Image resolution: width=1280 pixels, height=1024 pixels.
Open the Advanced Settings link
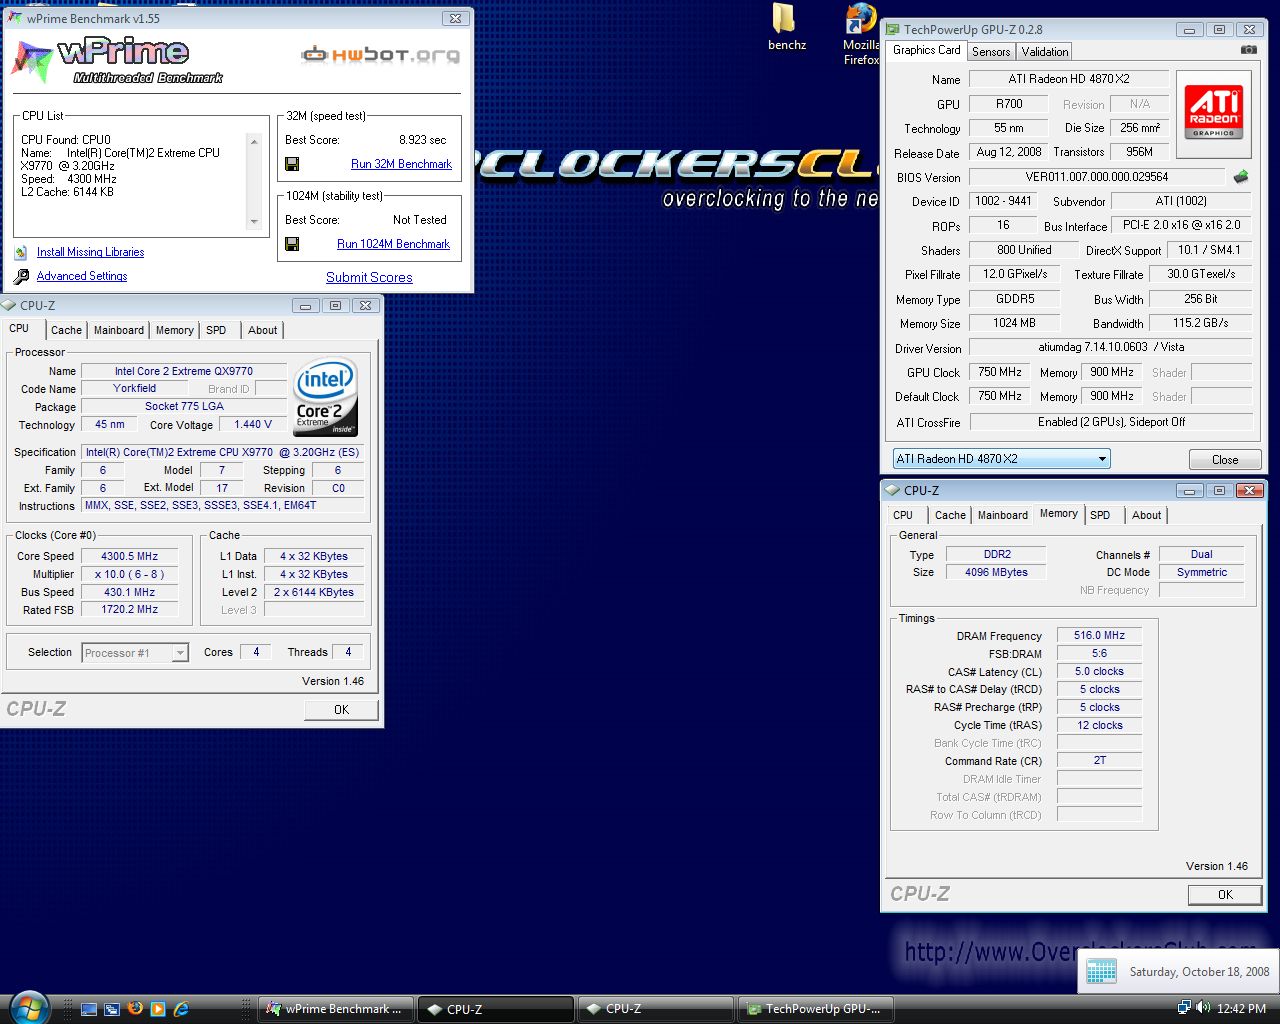[x=82, y=276]
